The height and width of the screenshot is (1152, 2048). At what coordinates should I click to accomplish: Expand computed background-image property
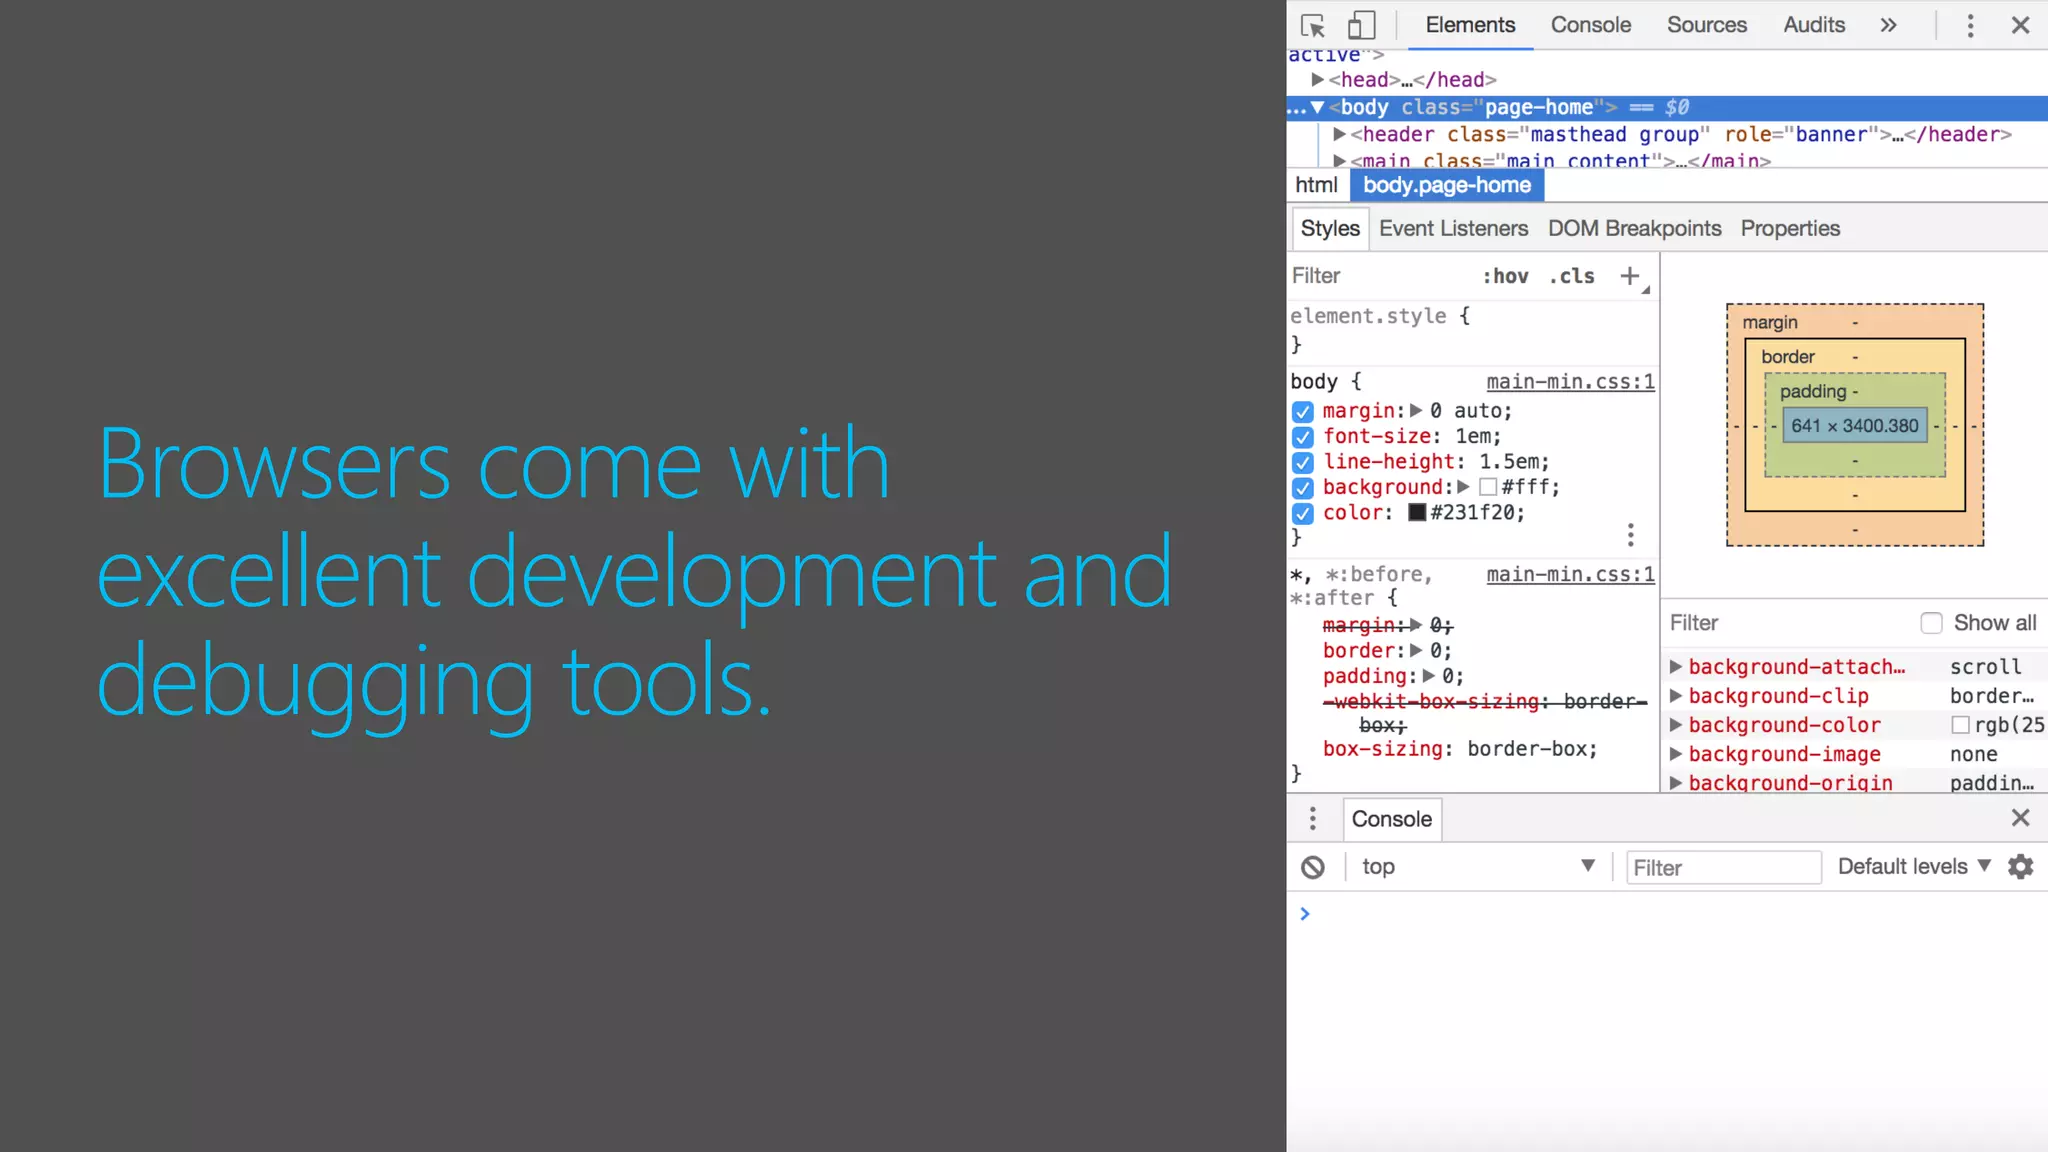tap(1675, 753)
